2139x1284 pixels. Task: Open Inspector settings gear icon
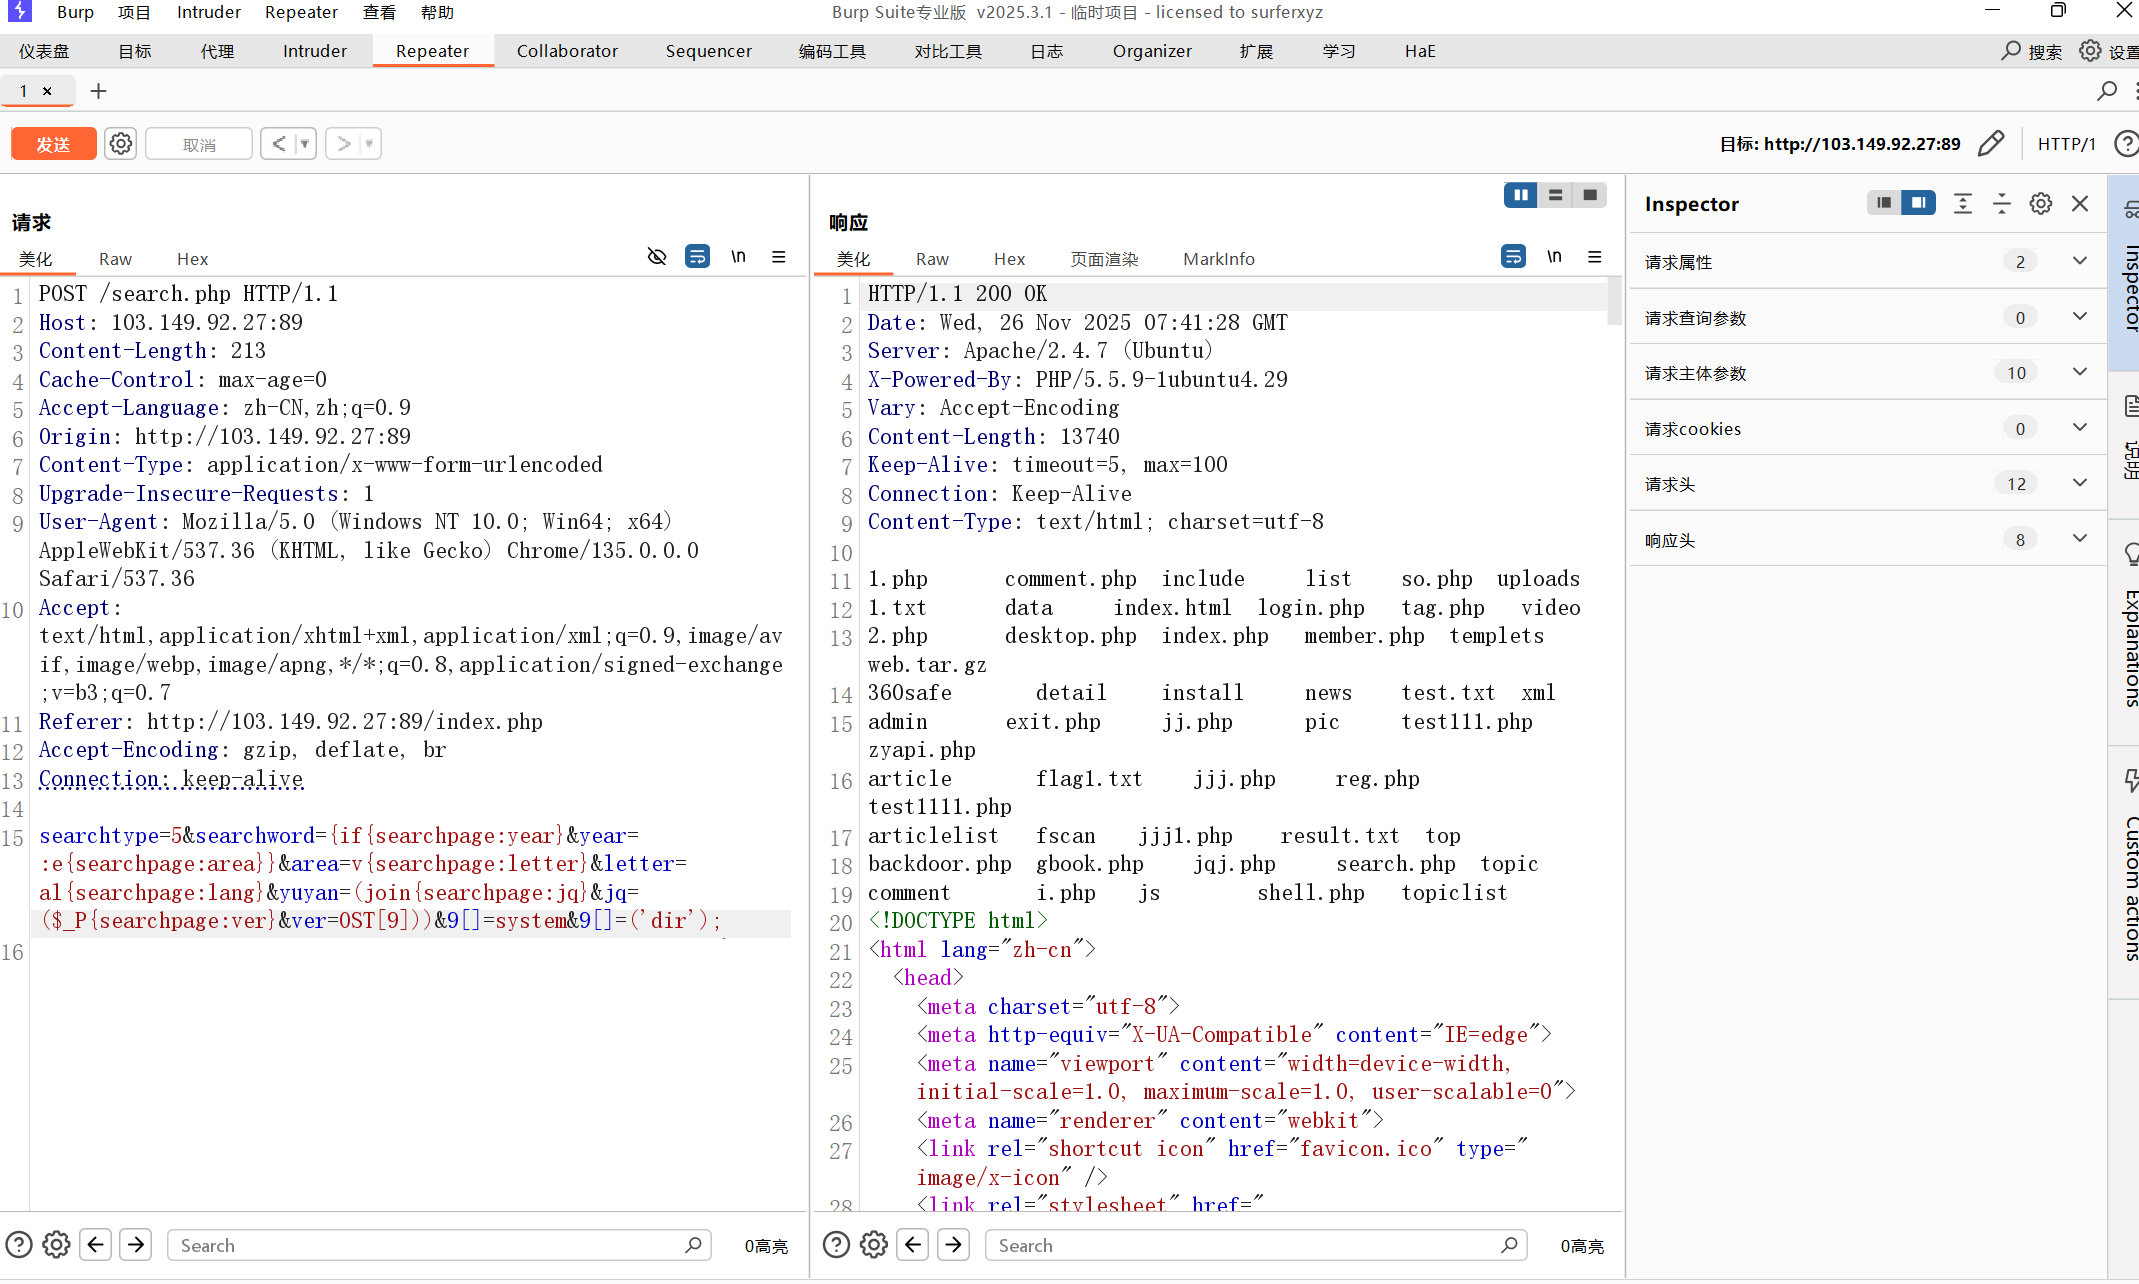2040,204
